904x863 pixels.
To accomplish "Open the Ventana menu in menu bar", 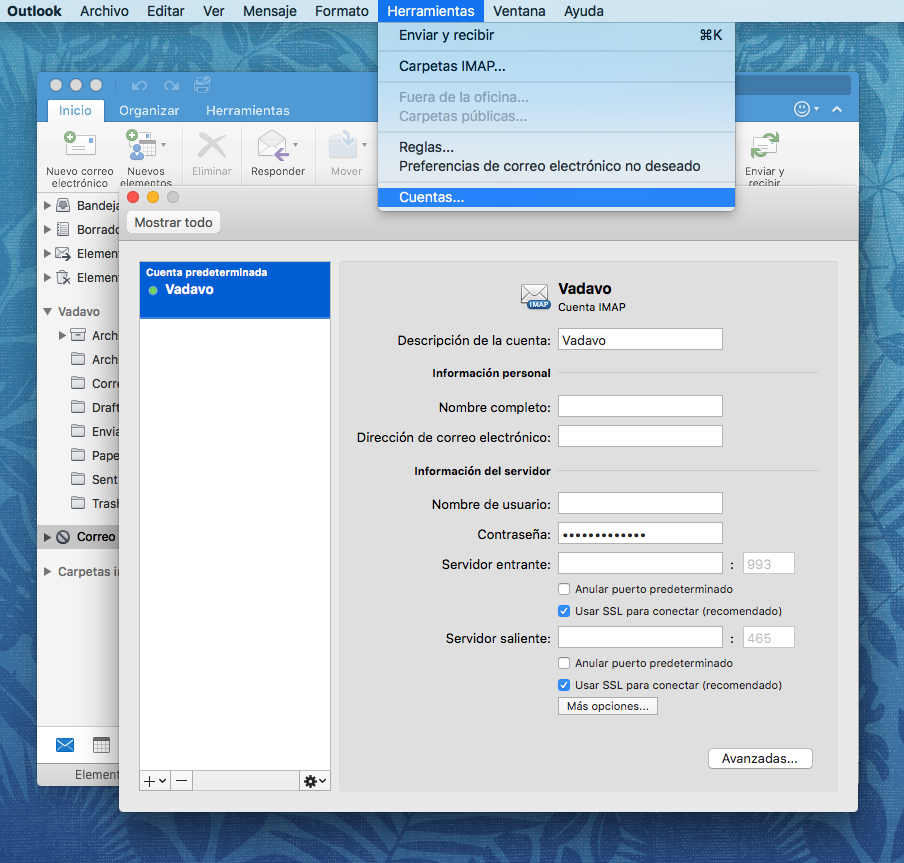I will 519,11.
